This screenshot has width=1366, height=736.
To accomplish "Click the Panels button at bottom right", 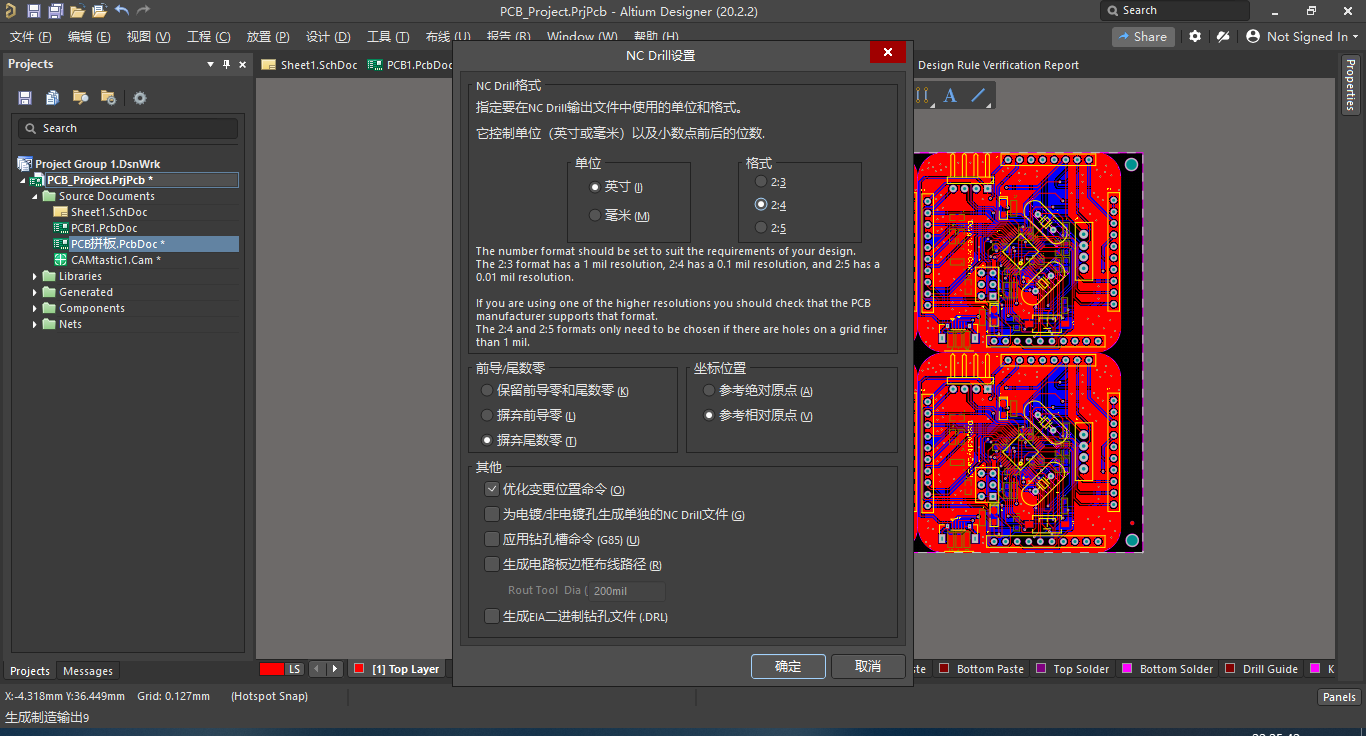I will tap(1338, 696).
